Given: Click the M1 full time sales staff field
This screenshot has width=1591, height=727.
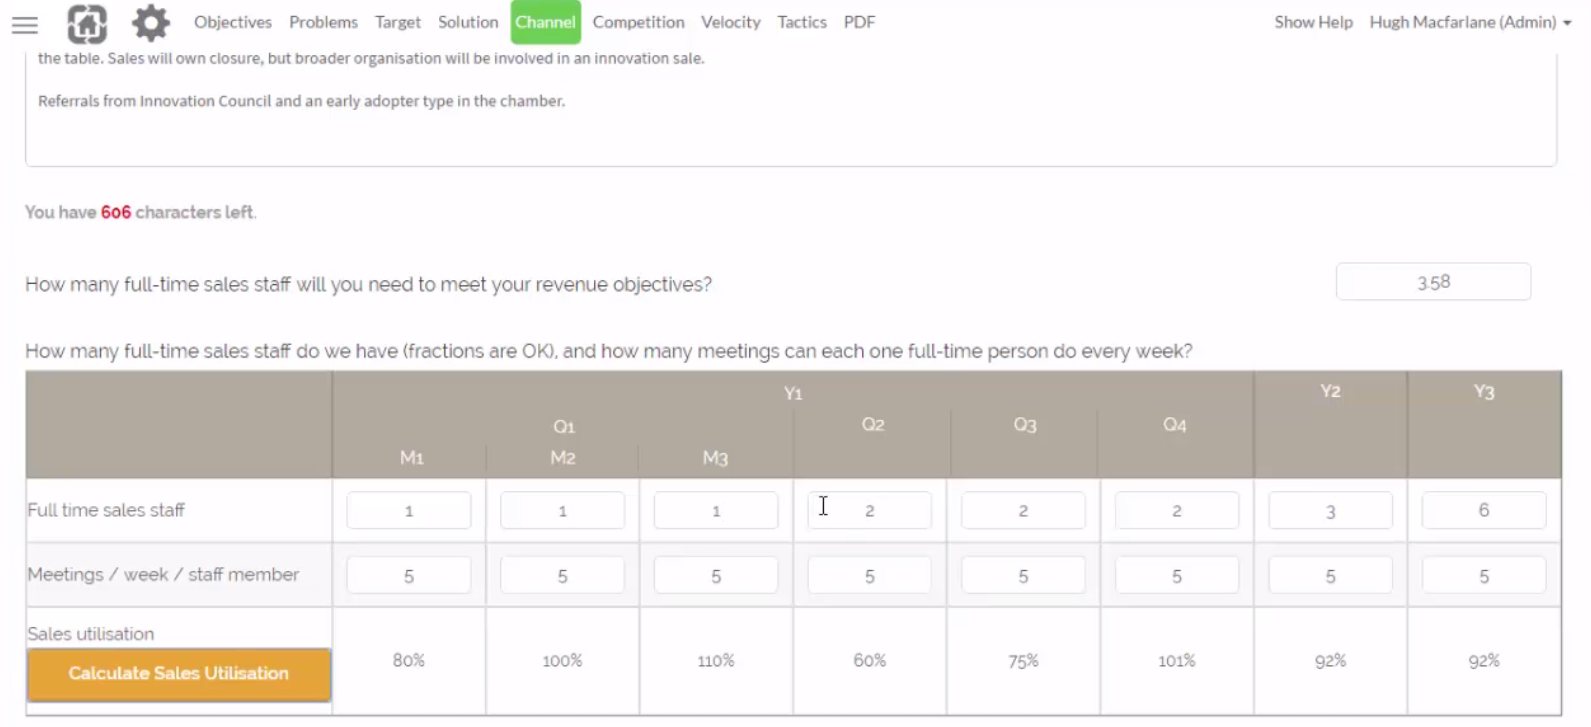Looking at the screenshot, I should pos(409,510).
